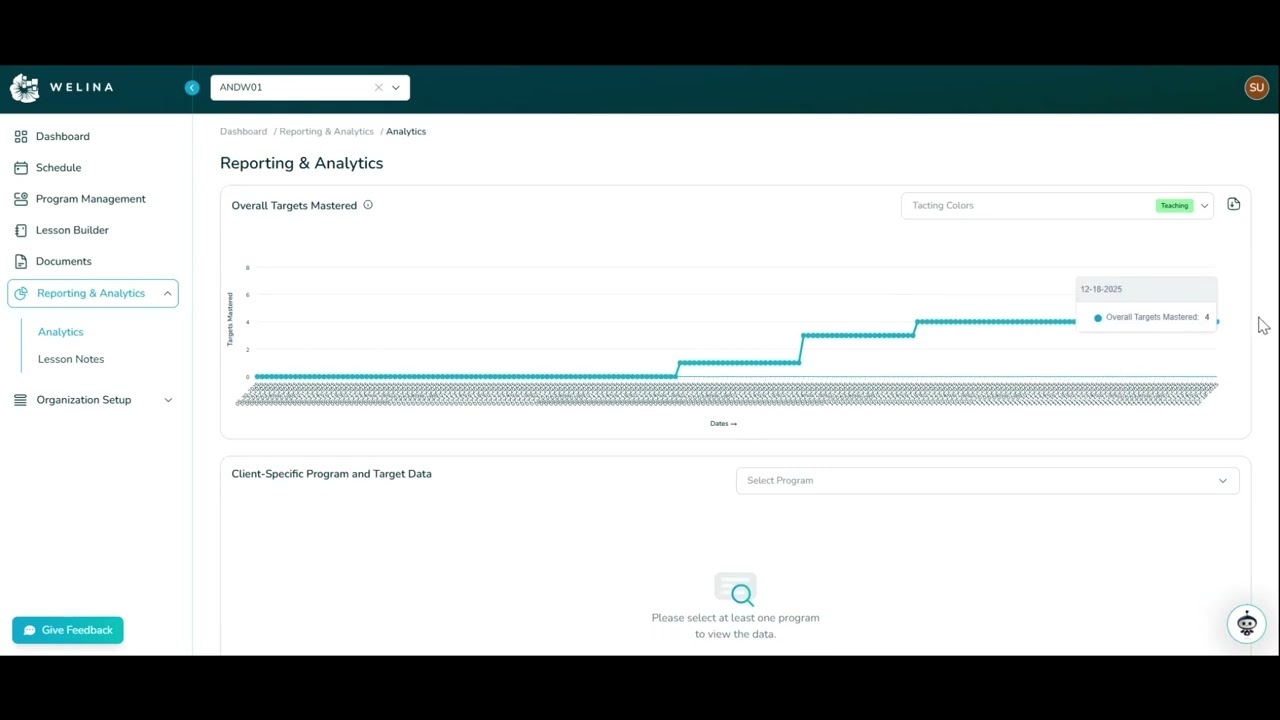Click the Welina logo icon
Viewport: 1280px width, 720px height.
[x=24, y=88]
